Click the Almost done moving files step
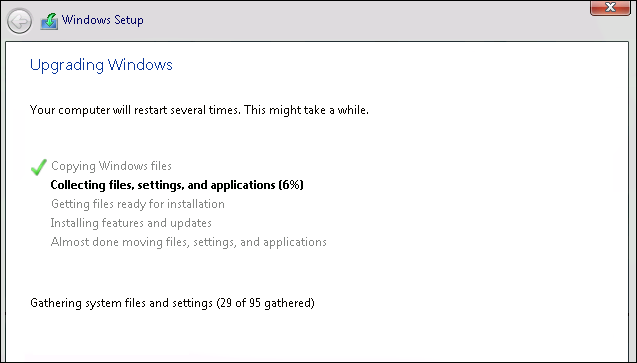Screen dimensions: 637x363 click(188, 242)
